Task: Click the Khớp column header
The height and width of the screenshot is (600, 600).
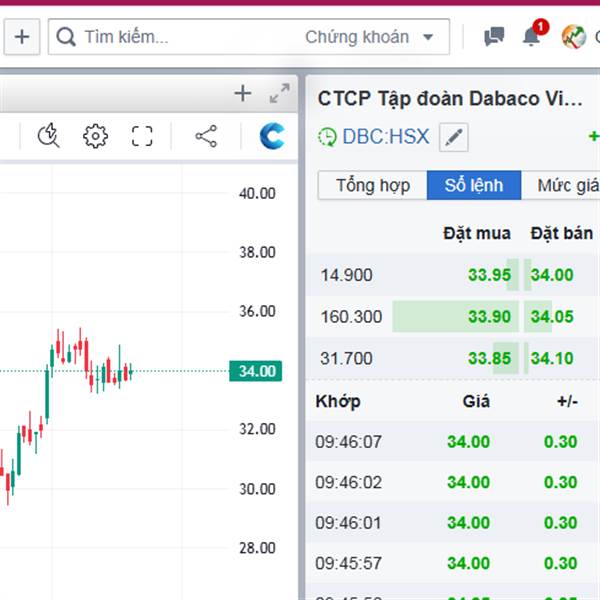Action: [x=338, y=401]
